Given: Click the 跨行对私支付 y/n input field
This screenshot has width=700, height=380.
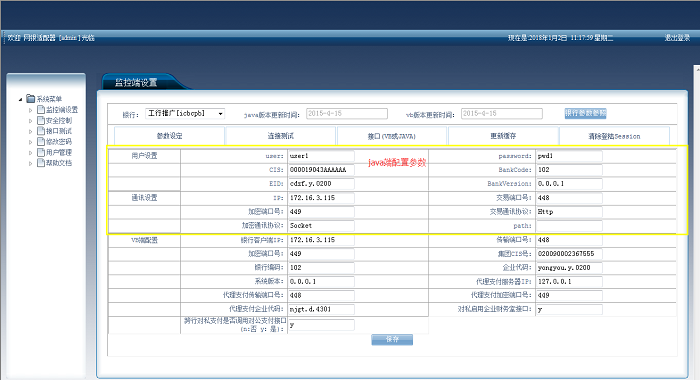Looking at the screenshot, I should (x=321, y=325).
